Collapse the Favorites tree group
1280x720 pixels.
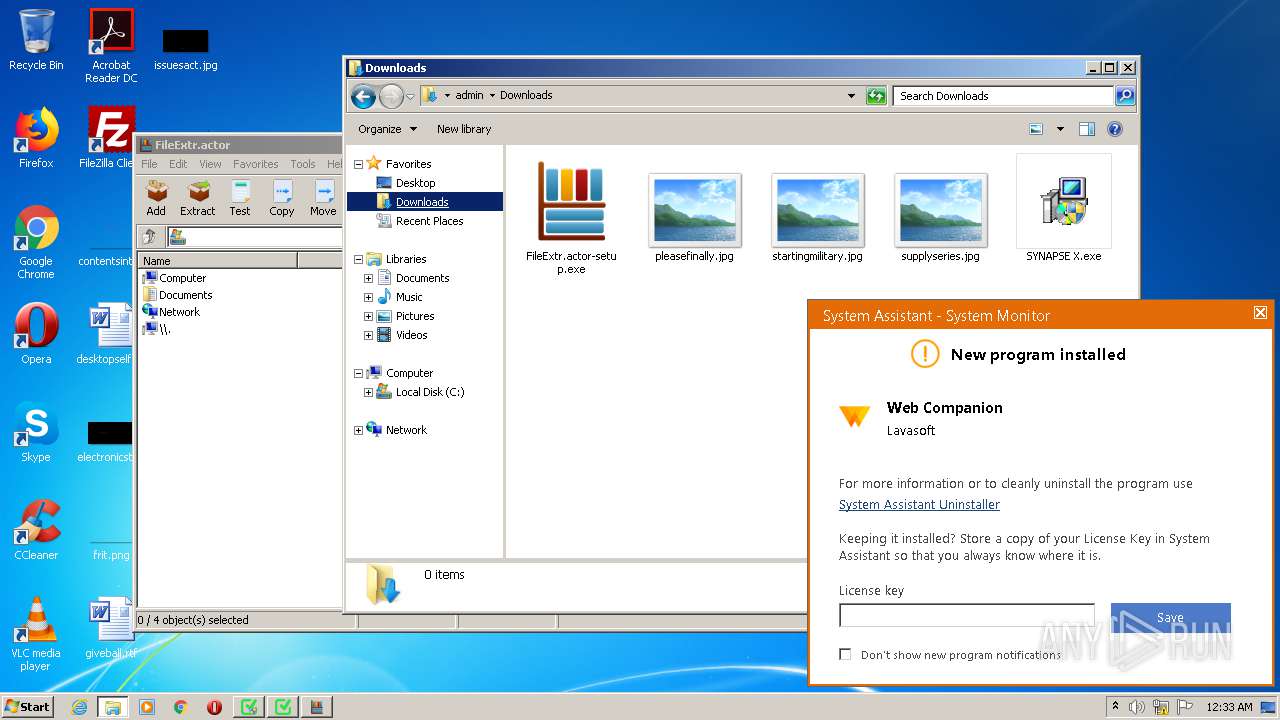point(359,164)
